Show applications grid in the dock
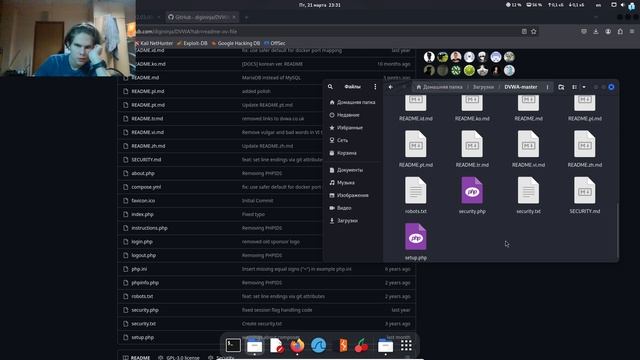Image resolution: width=640 pixels, height=360 pixels. [x=406, y=346]
